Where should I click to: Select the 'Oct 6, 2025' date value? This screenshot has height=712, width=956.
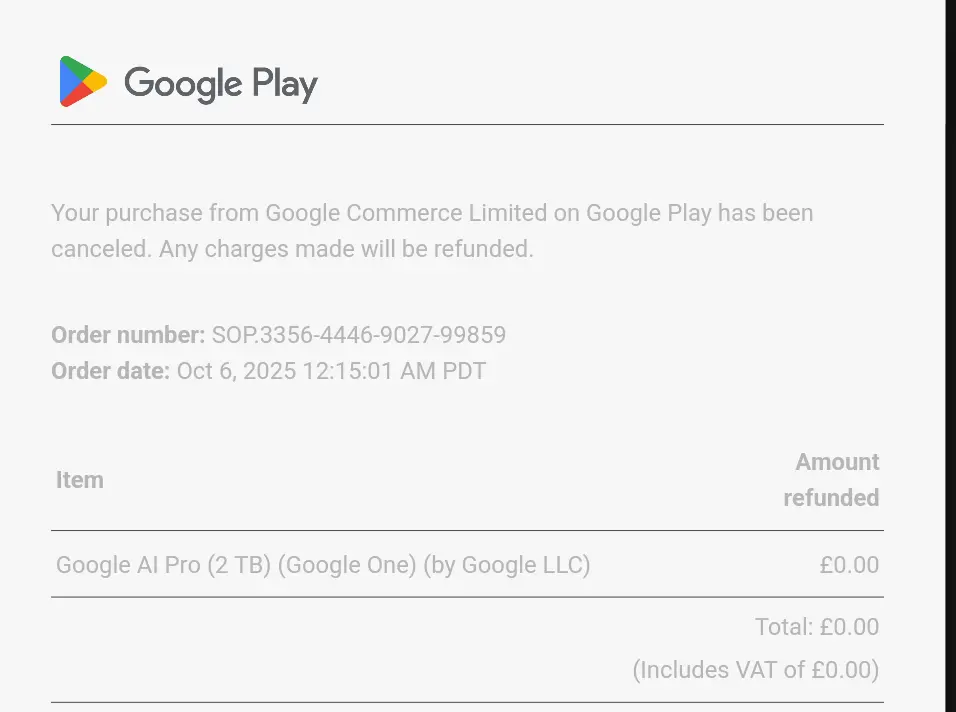[x=237, y=371]
